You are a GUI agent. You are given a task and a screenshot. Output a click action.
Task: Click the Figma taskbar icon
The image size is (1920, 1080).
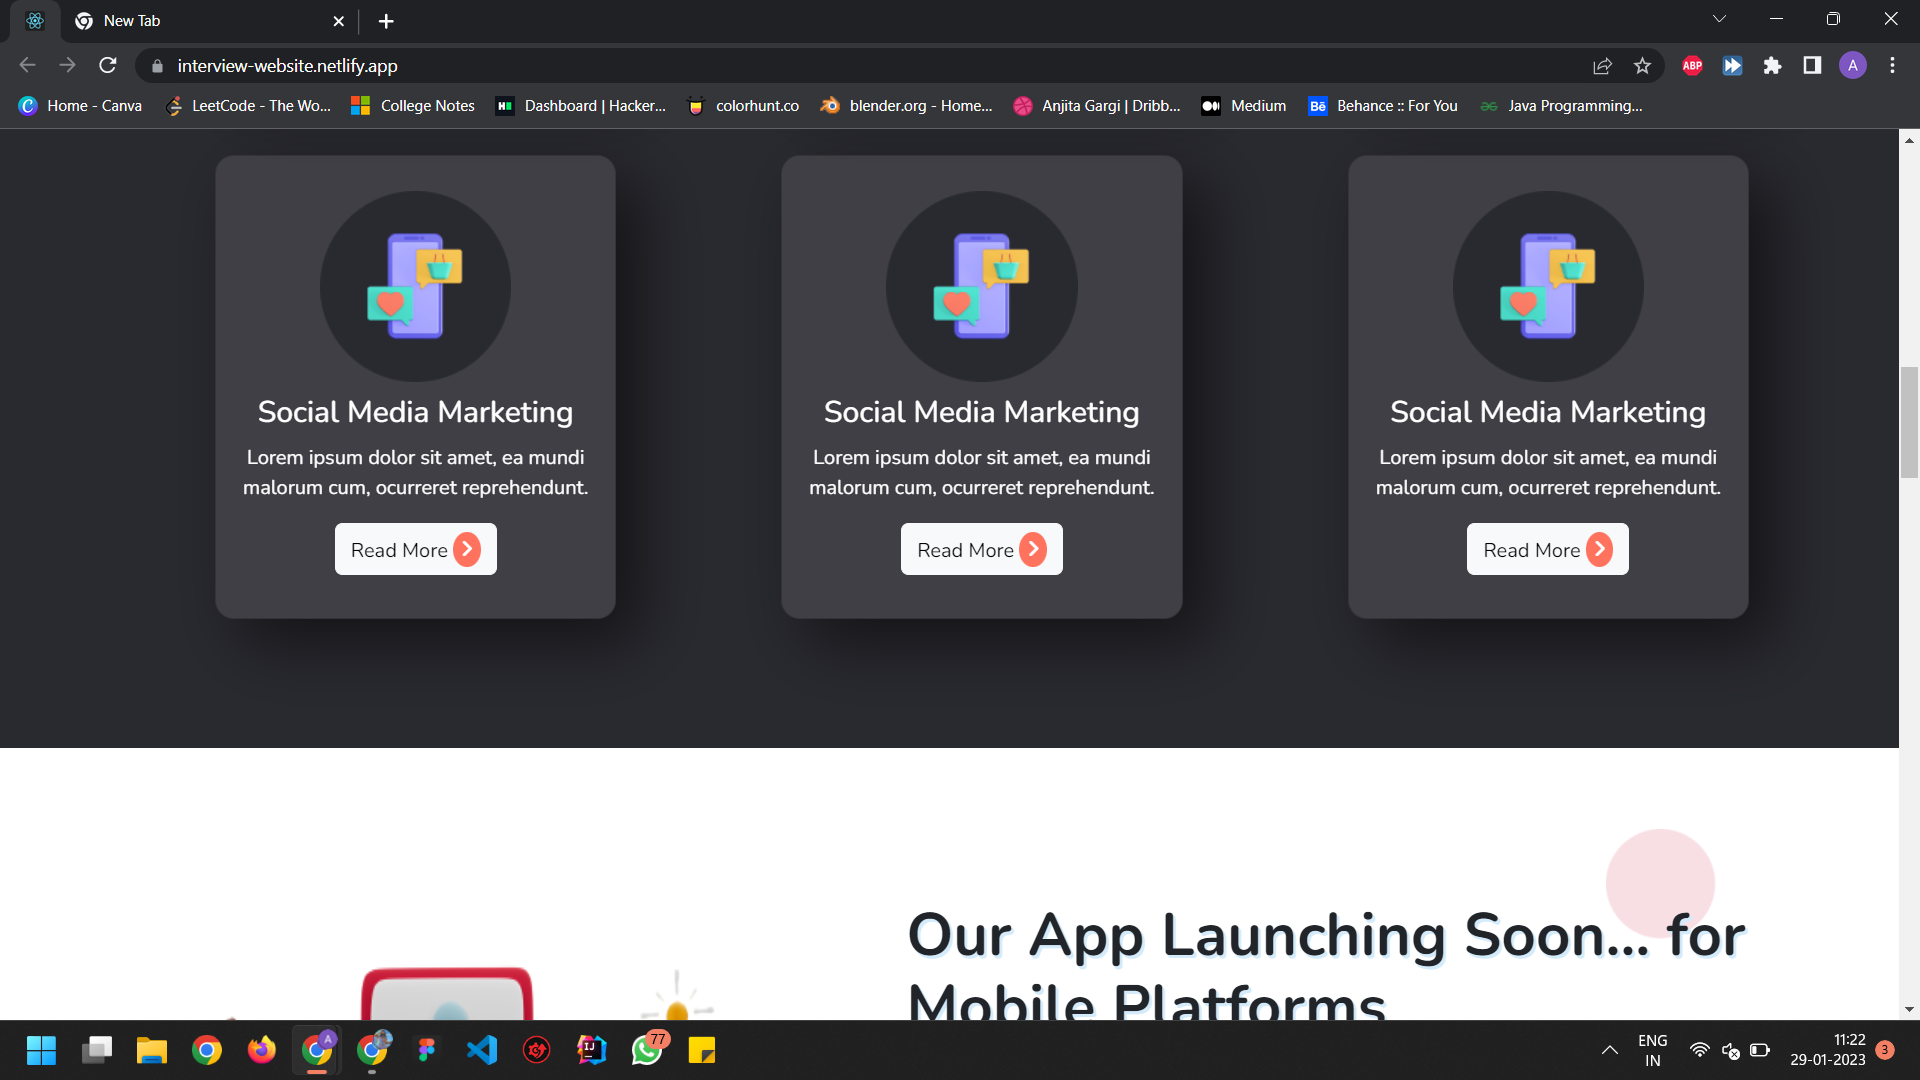(427, 1050)
